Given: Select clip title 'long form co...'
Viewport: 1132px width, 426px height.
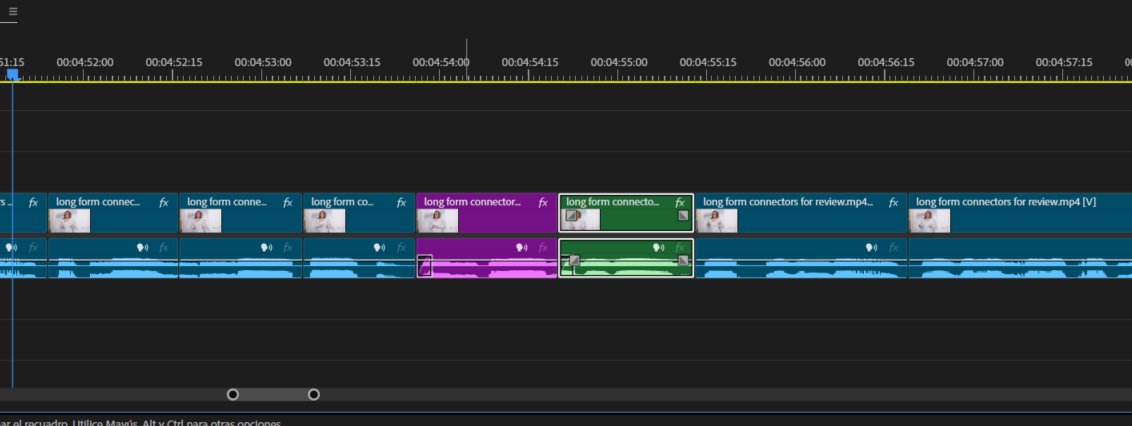Looking at the screenshot, I should tap(342, 202).
